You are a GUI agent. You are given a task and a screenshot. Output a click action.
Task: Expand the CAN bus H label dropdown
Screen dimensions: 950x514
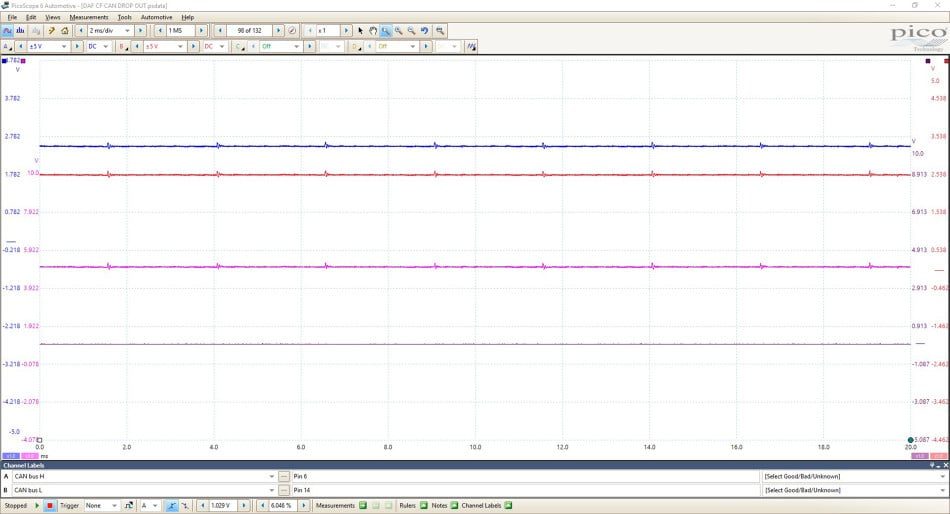(x=271, y=476)
